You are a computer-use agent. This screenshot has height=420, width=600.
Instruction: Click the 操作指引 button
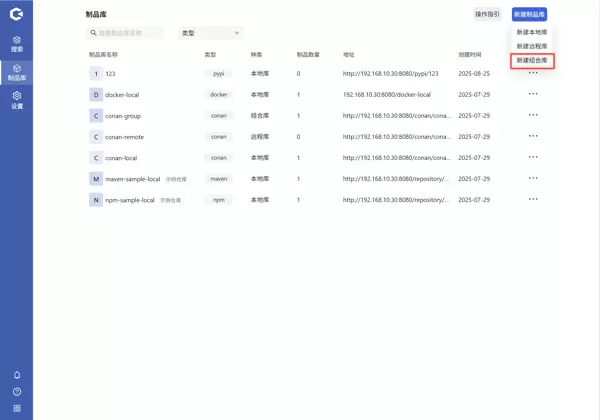[487, 14]
